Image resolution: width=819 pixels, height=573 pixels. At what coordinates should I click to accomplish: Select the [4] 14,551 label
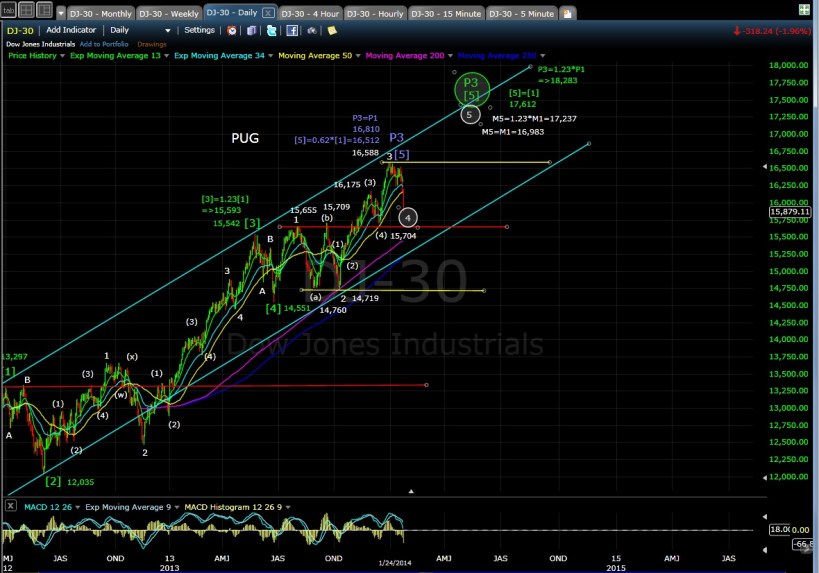[x=288, y=308]
